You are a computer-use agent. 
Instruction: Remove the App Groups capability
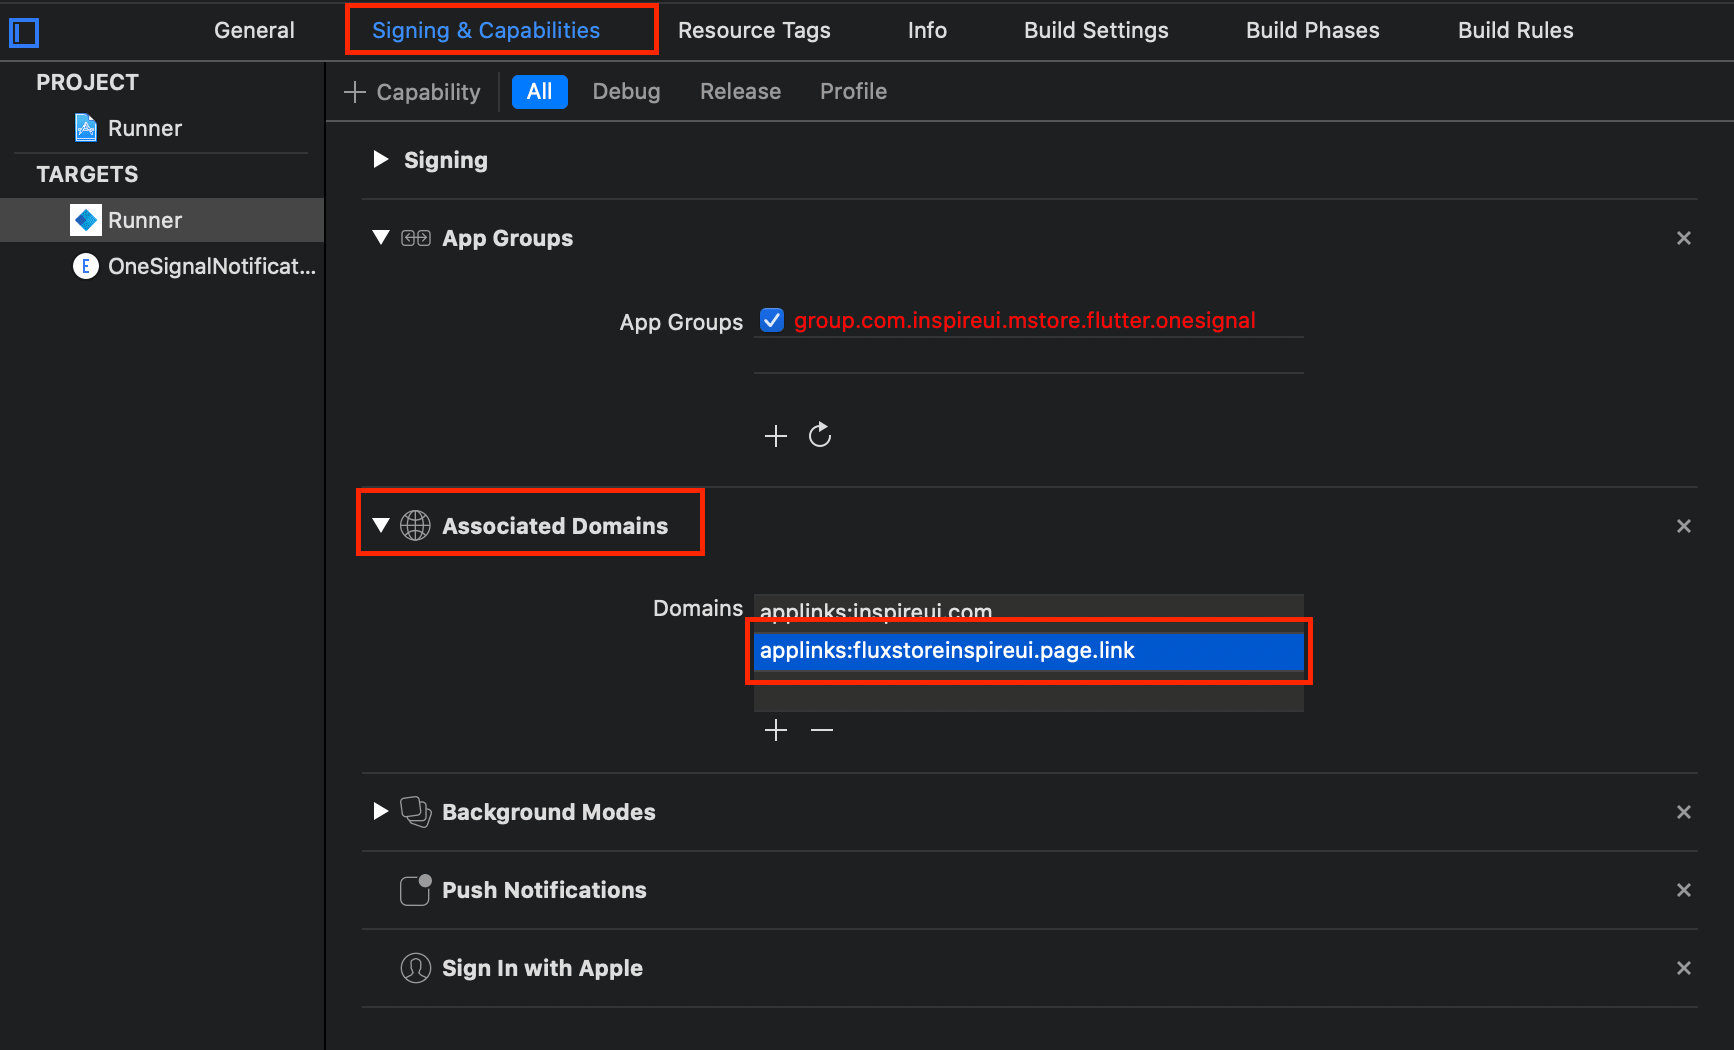[1684, 238]
